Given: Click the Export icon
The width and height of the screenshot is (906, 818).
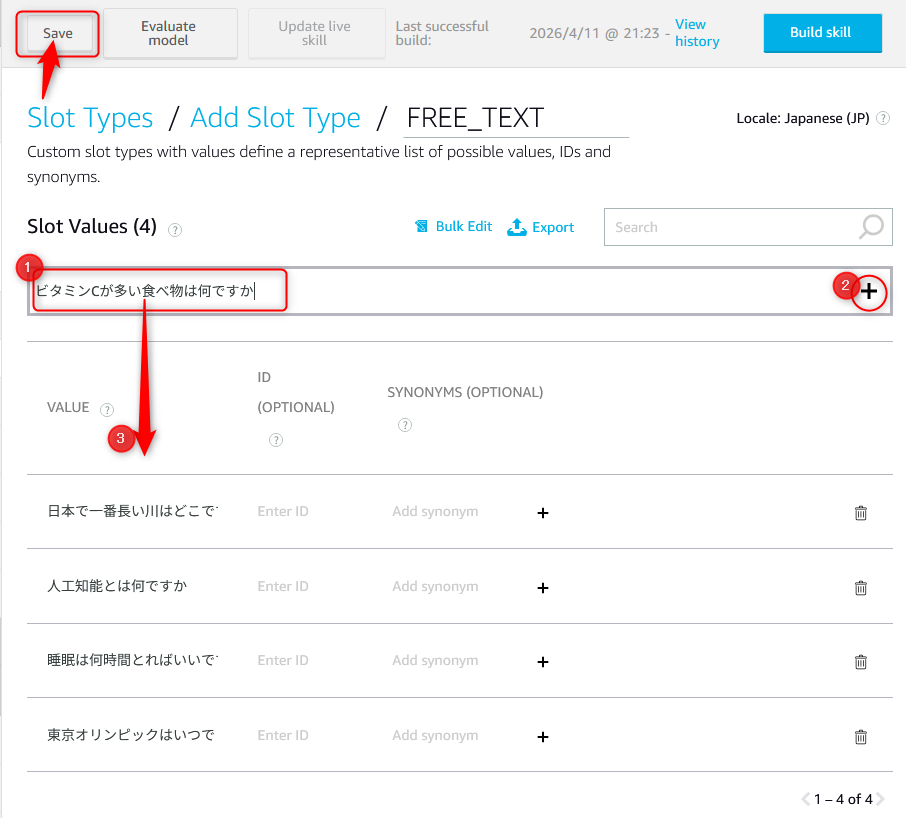Looking at the screenshot, I should [x=517, y=227].
